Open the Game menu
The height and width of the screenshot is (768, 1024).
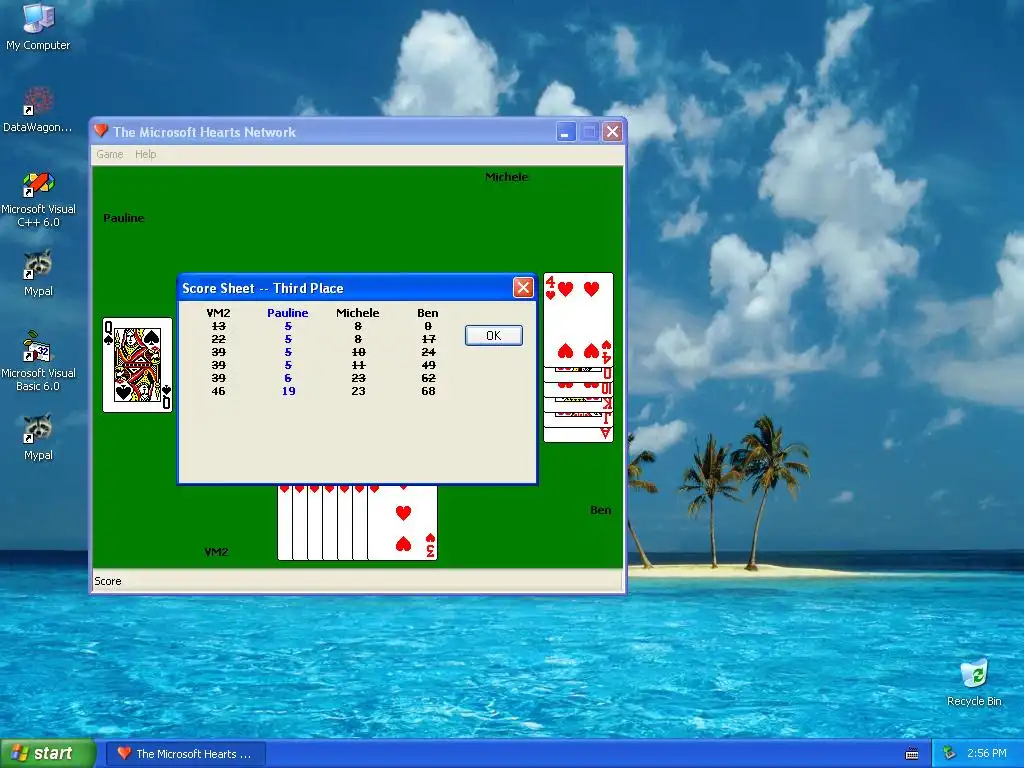[x=110, y=154]
